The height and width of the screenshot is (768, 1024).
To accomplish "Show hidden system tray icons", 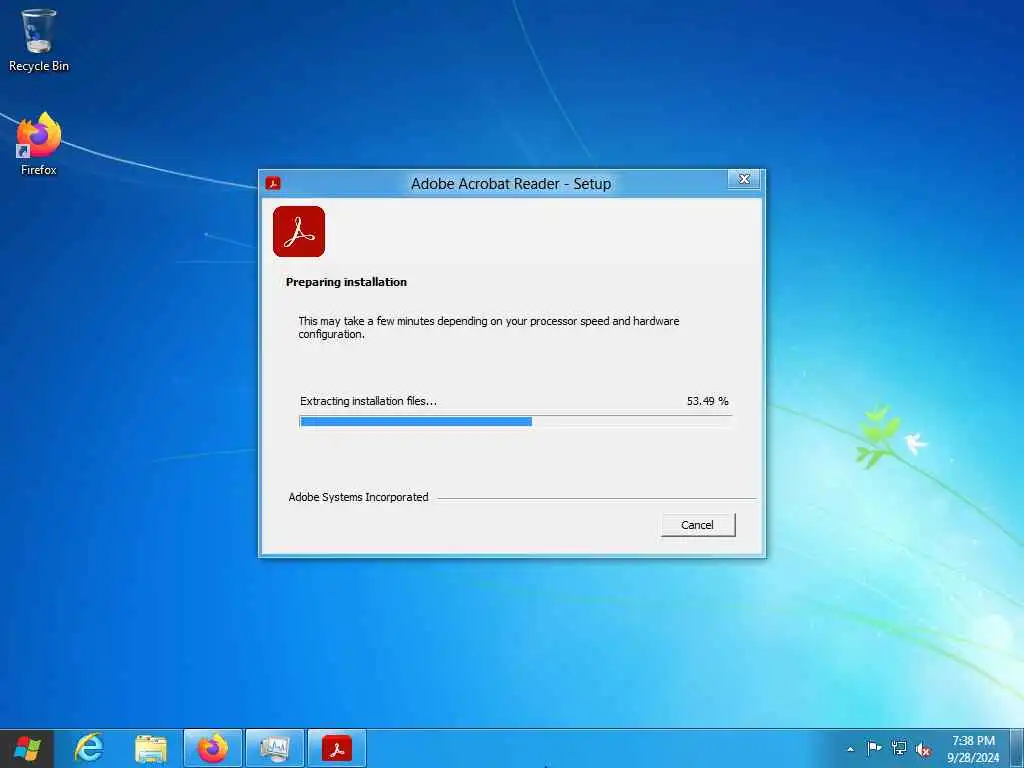I will [x=850, y=749].
